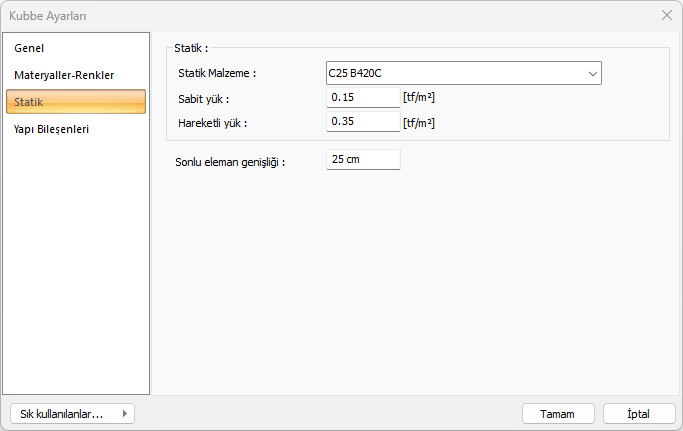Click the tf/m² unit beside Sabit yük
Screen dimensions: 683x431
click(x=419, y=98)
